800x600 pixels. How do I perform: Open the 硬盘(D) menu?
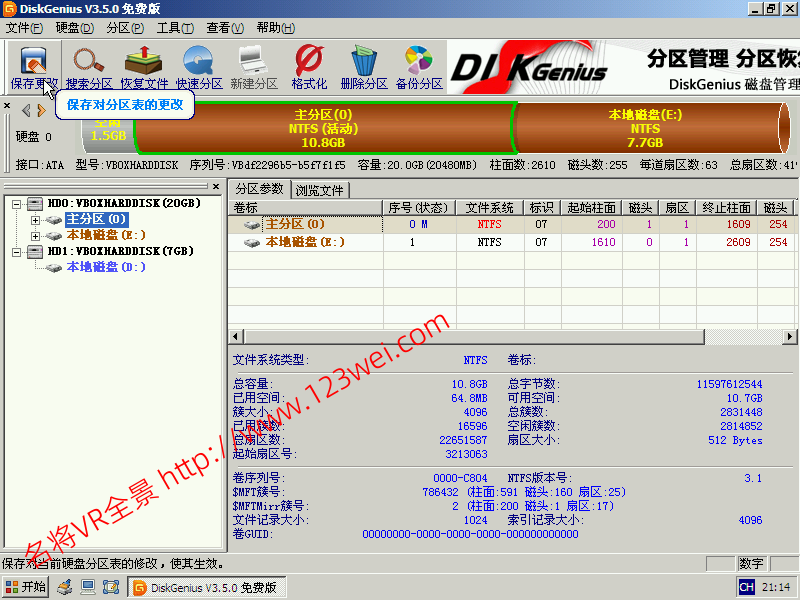pos(74,27)
